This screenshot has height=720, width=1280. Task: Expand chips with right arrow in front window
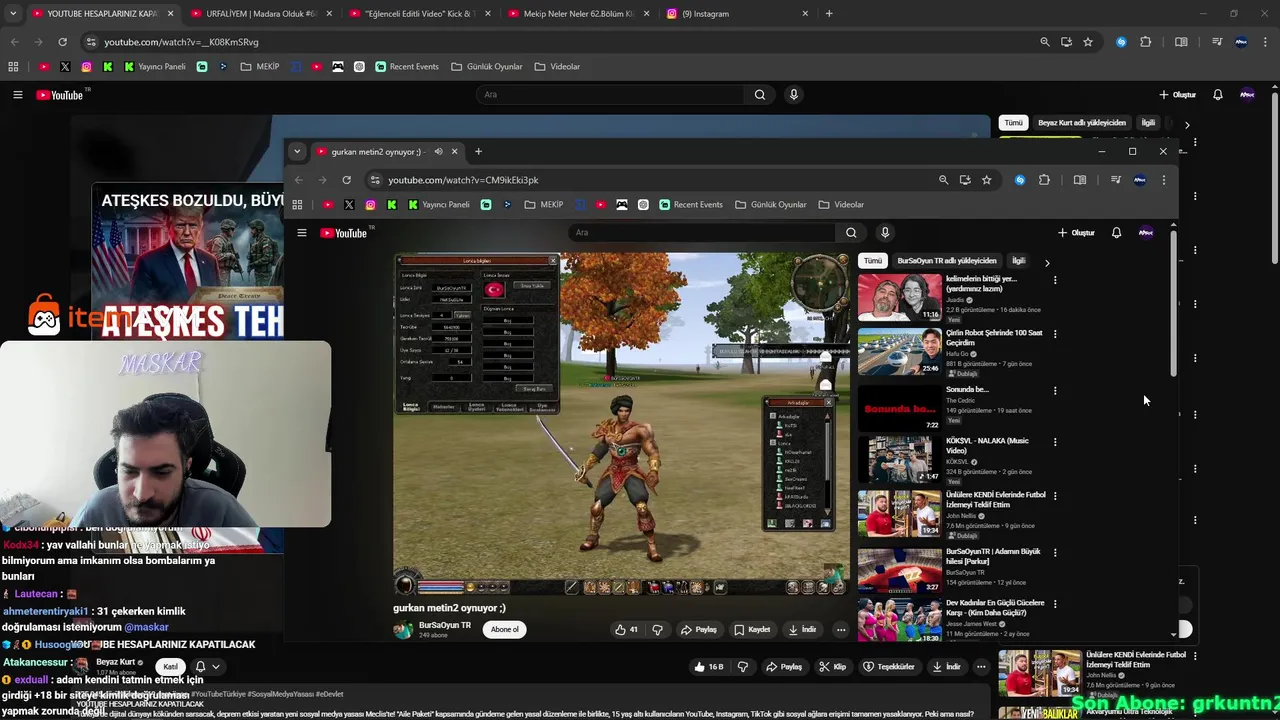click(x=1047, y=262)
